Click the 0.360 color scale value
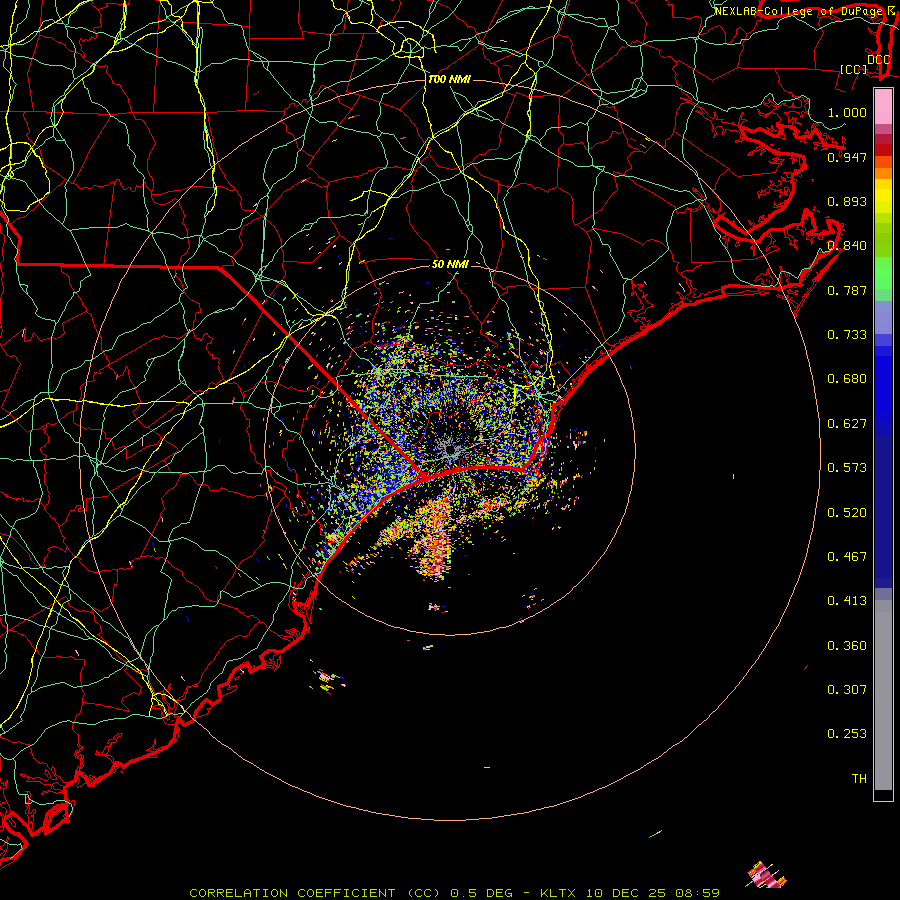Viewport: 900px width, 900px height. [x=847, y=646]
